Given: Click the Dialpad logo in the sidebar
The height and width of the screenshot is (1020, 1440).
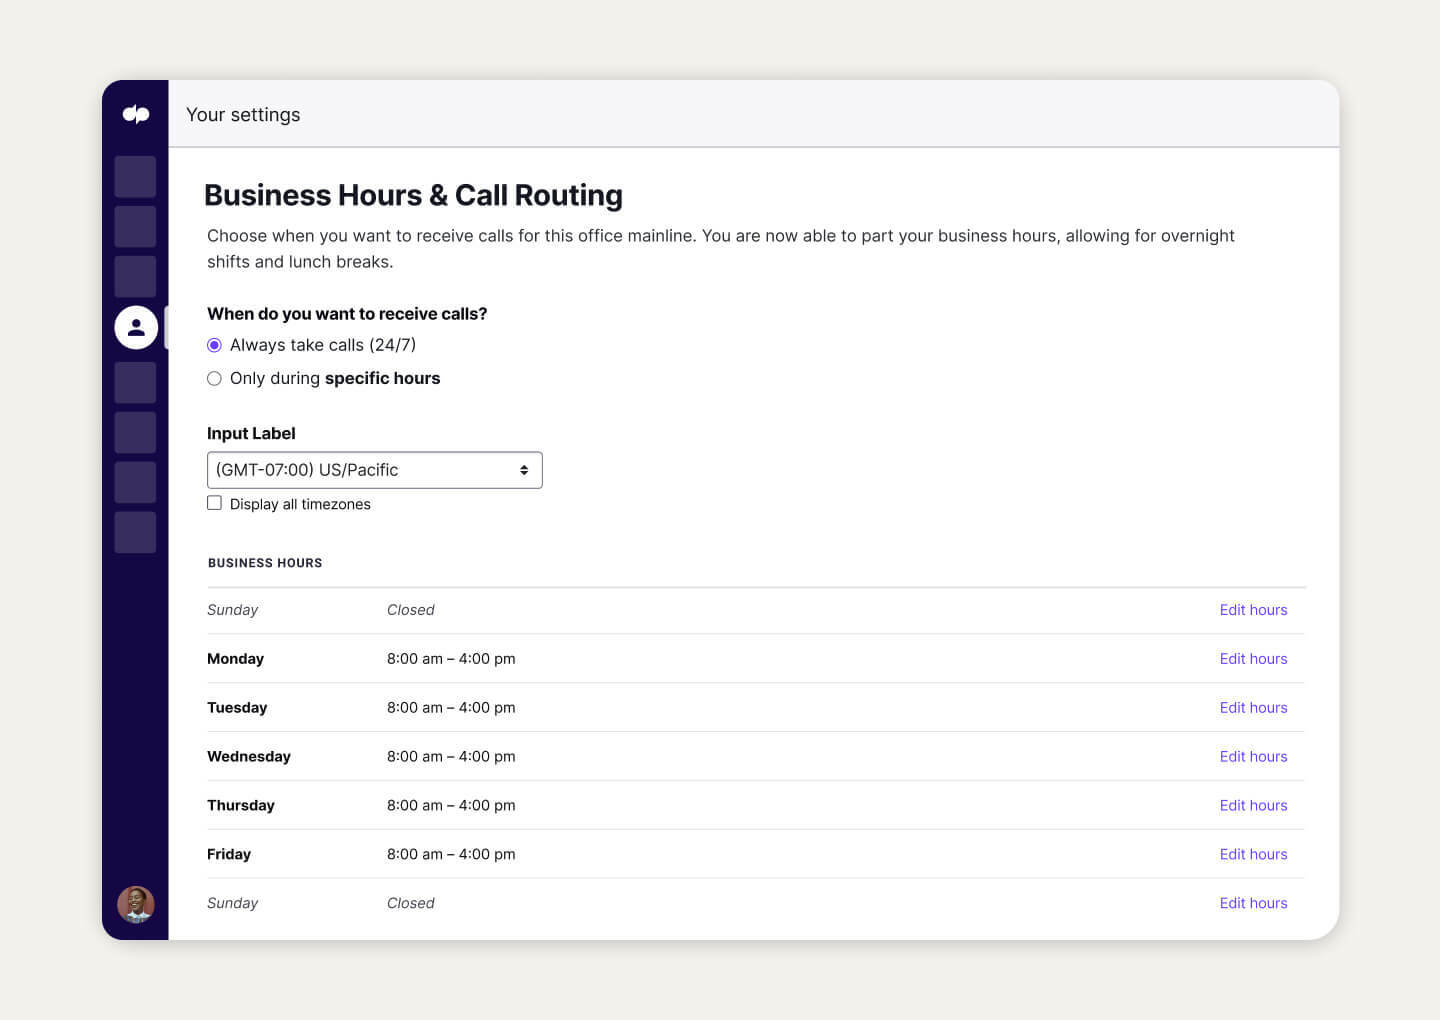Looking at the screenshot, I should pos(136,114).
